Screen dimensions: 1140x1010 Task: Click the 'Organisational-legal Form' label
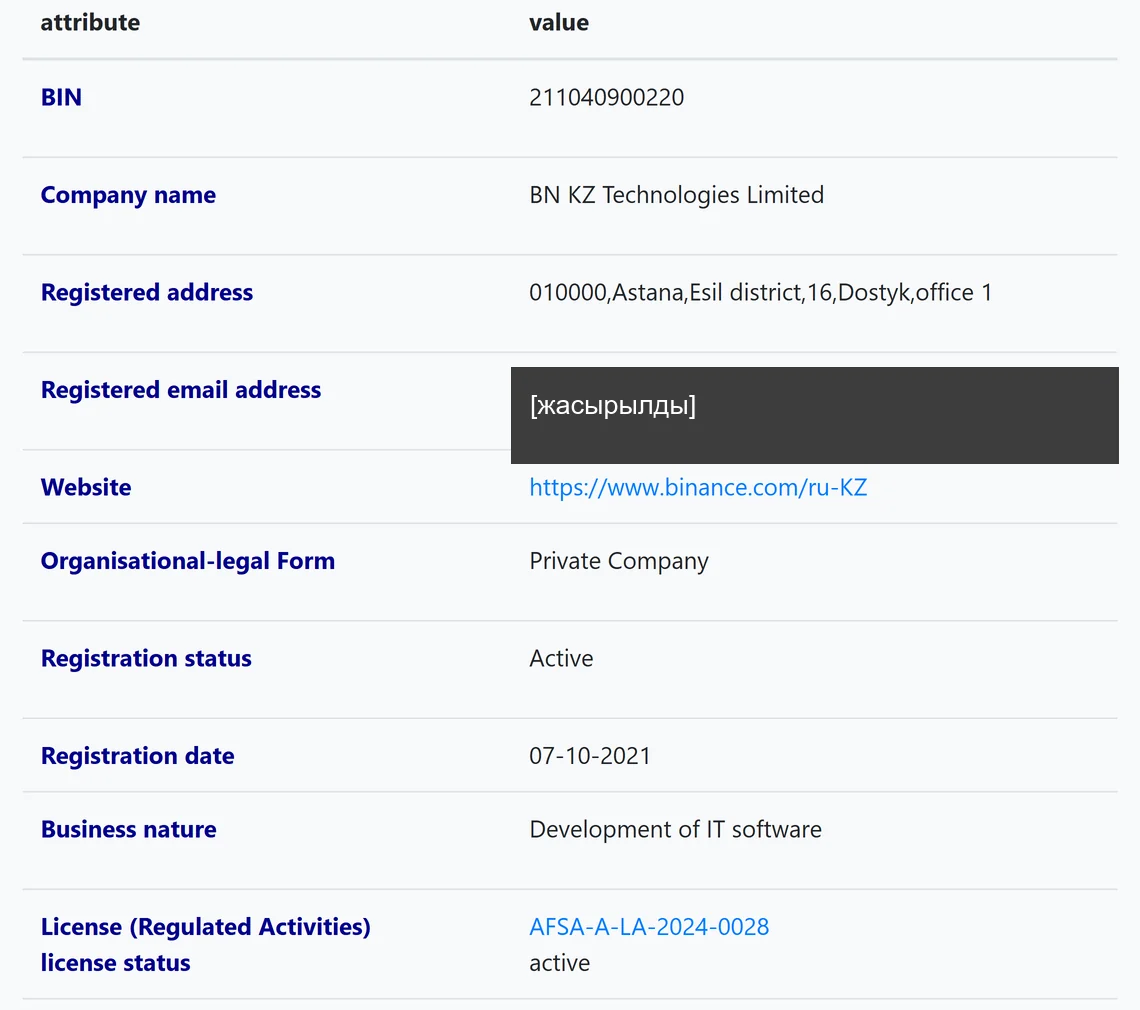click(188, 561)
